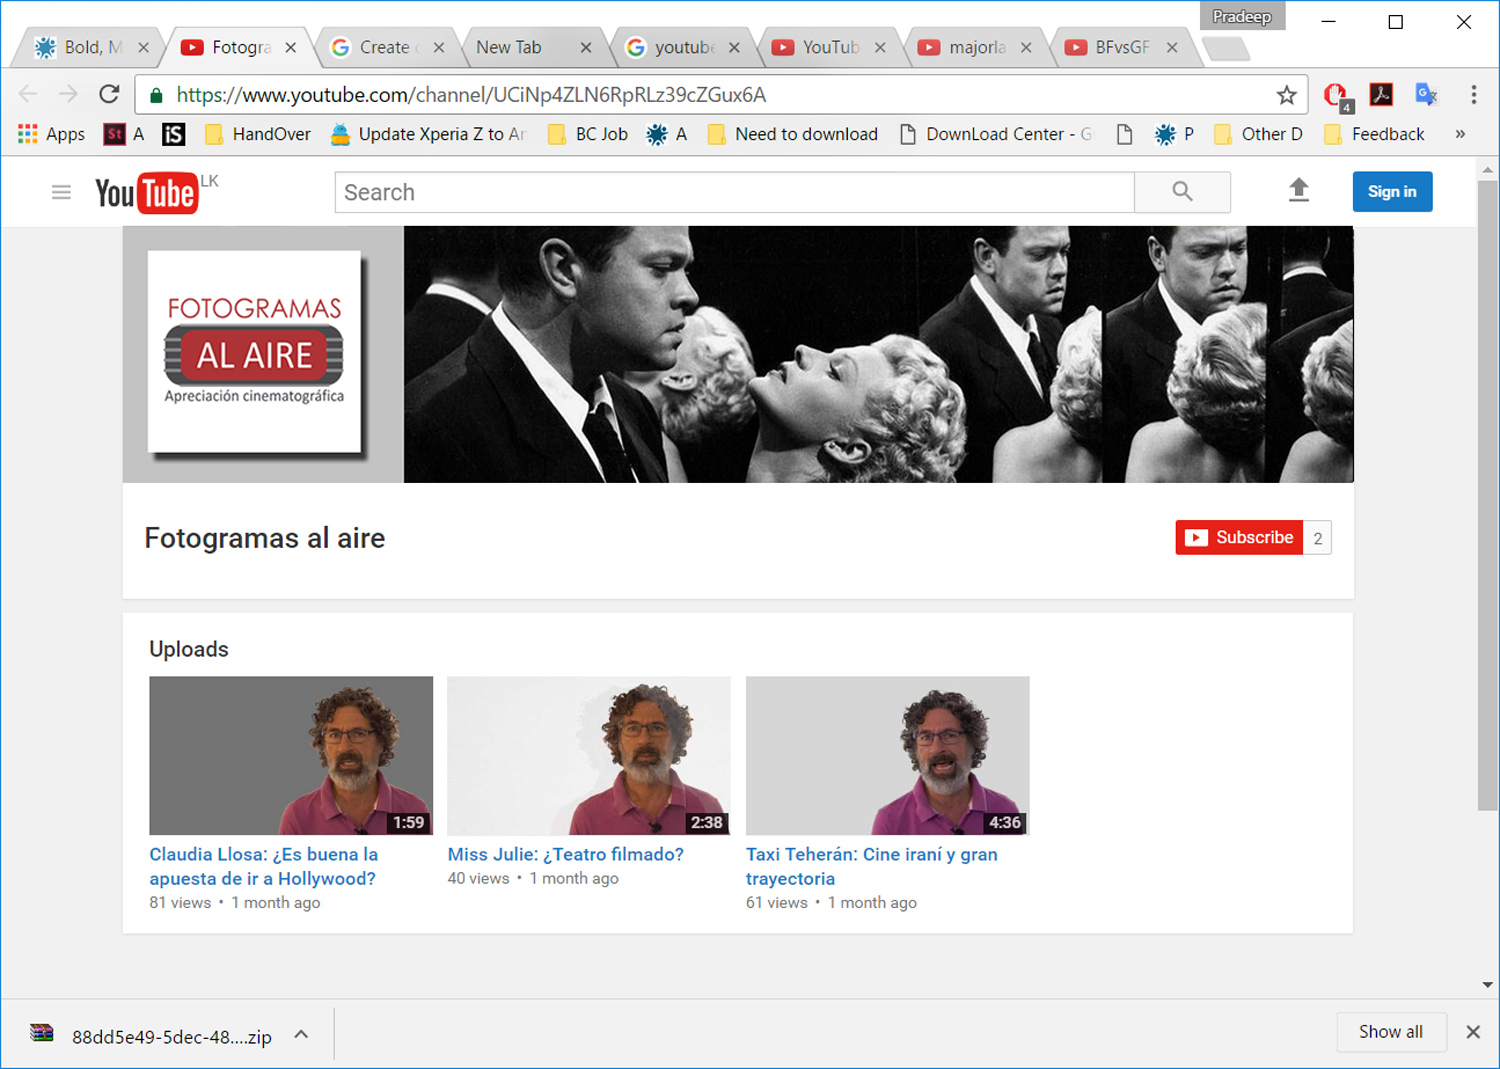Viewport: 1500px width, 1069px height.
Task: Click the blue Sign in button
Action: [1391, 192]
